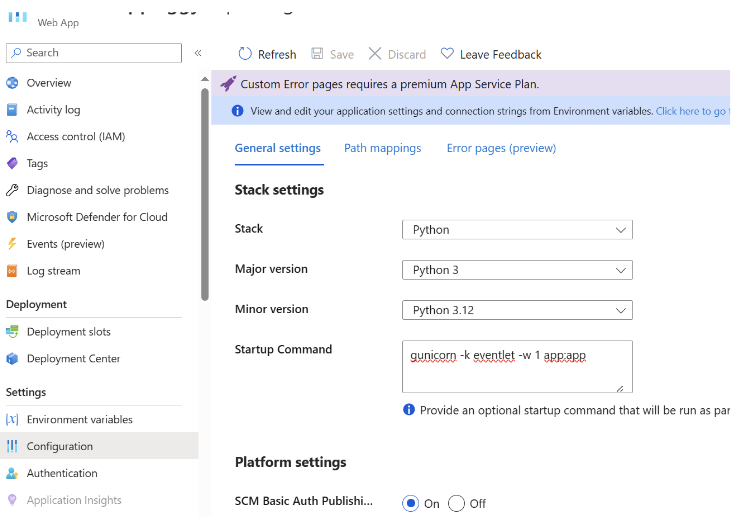Click the Startup Command resize handle
Screen dimensions: 755x517
[620, 388]
